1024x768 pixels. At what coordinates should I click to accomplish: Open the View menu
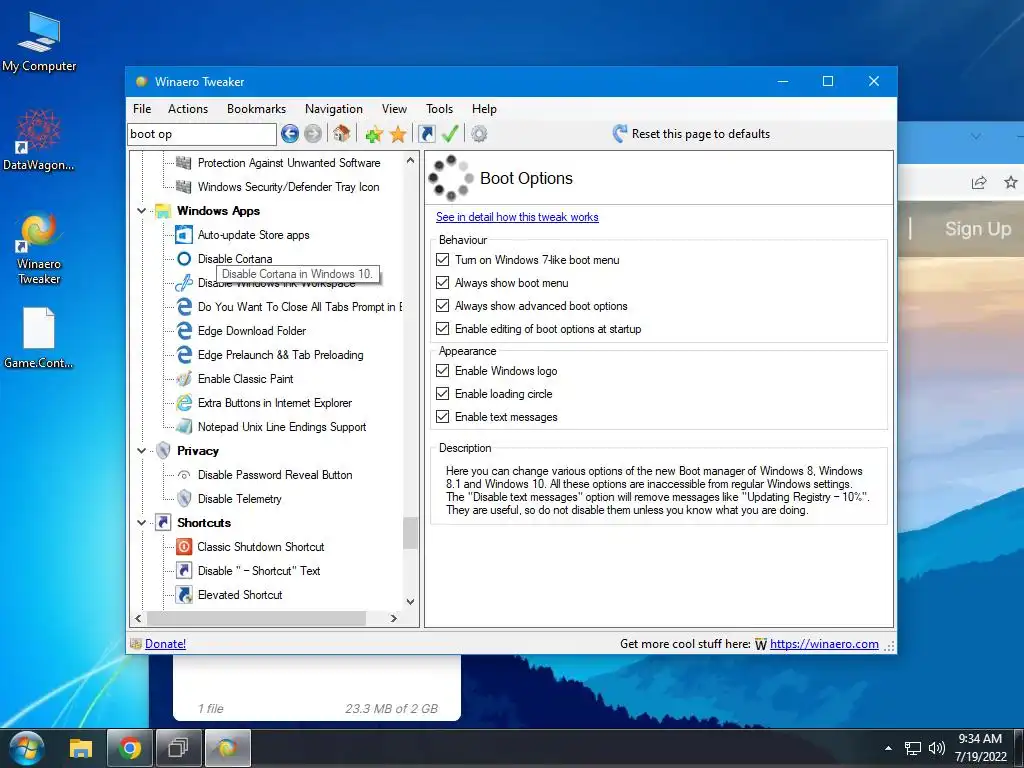coord(394,109)
